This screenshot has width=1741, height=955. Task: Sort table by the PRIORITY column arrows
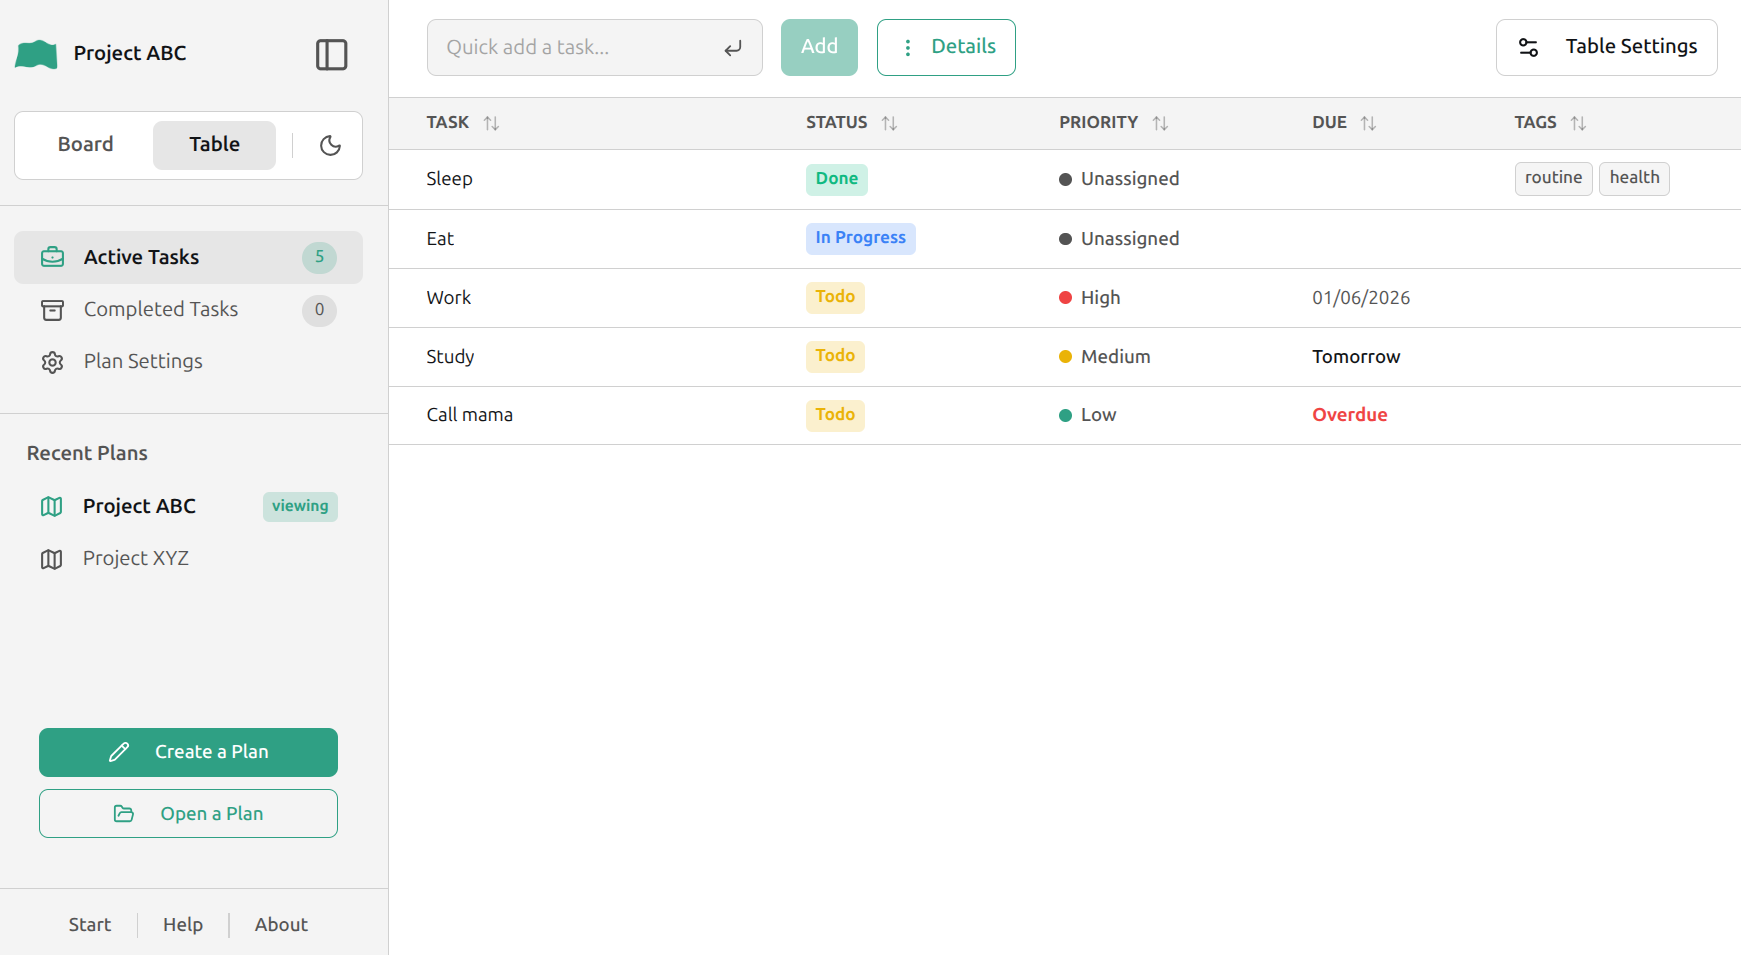tap(1160, 123)
